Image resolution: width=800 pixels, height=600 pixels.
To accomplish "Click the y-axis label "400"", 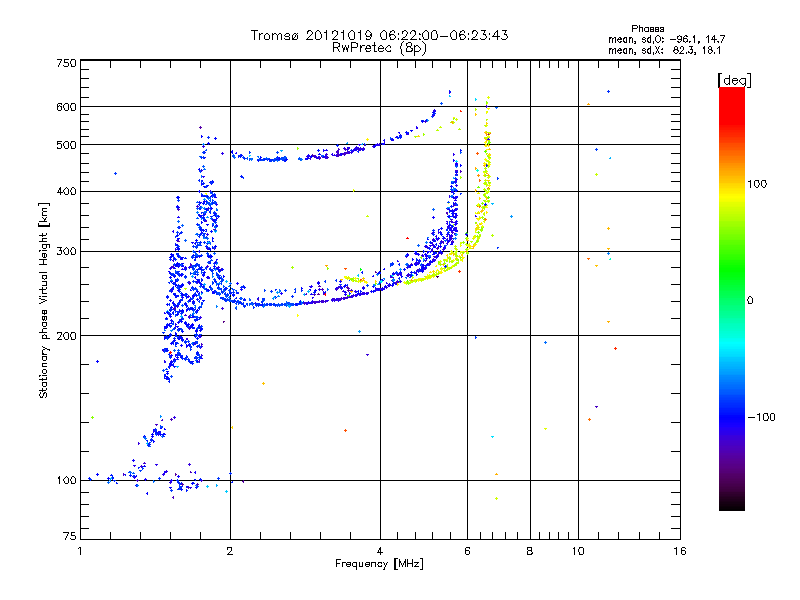I will [x=66, y=192].
